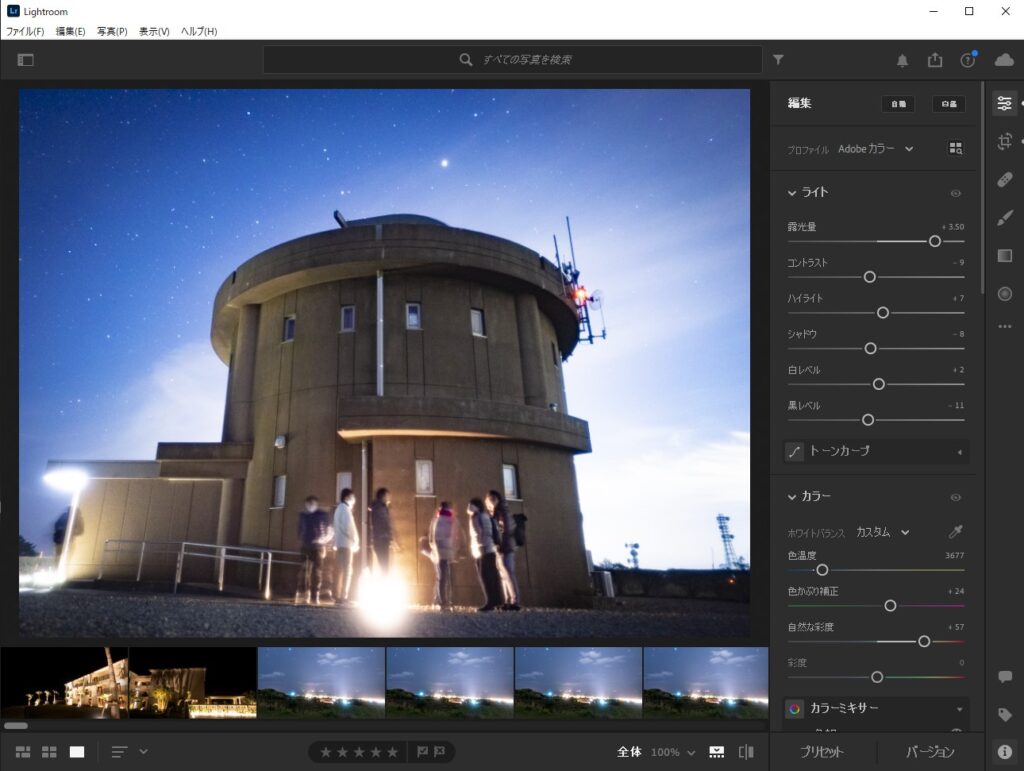The height and width of the screenshot is (771, 1024).
Task: Click the プリセット button
Action: tap(821, 752)
